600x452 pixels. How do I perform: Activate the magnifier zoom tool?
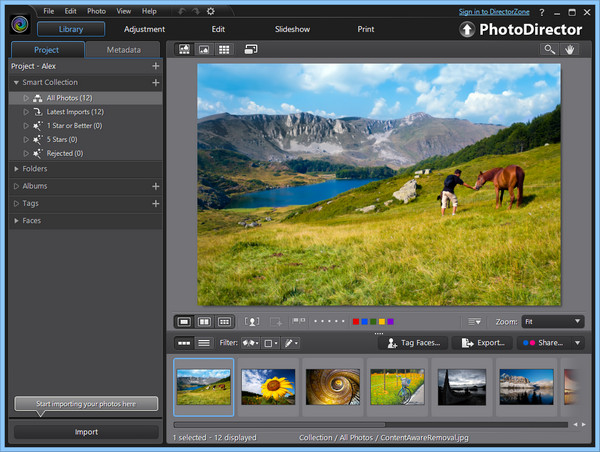pos(550,49)
